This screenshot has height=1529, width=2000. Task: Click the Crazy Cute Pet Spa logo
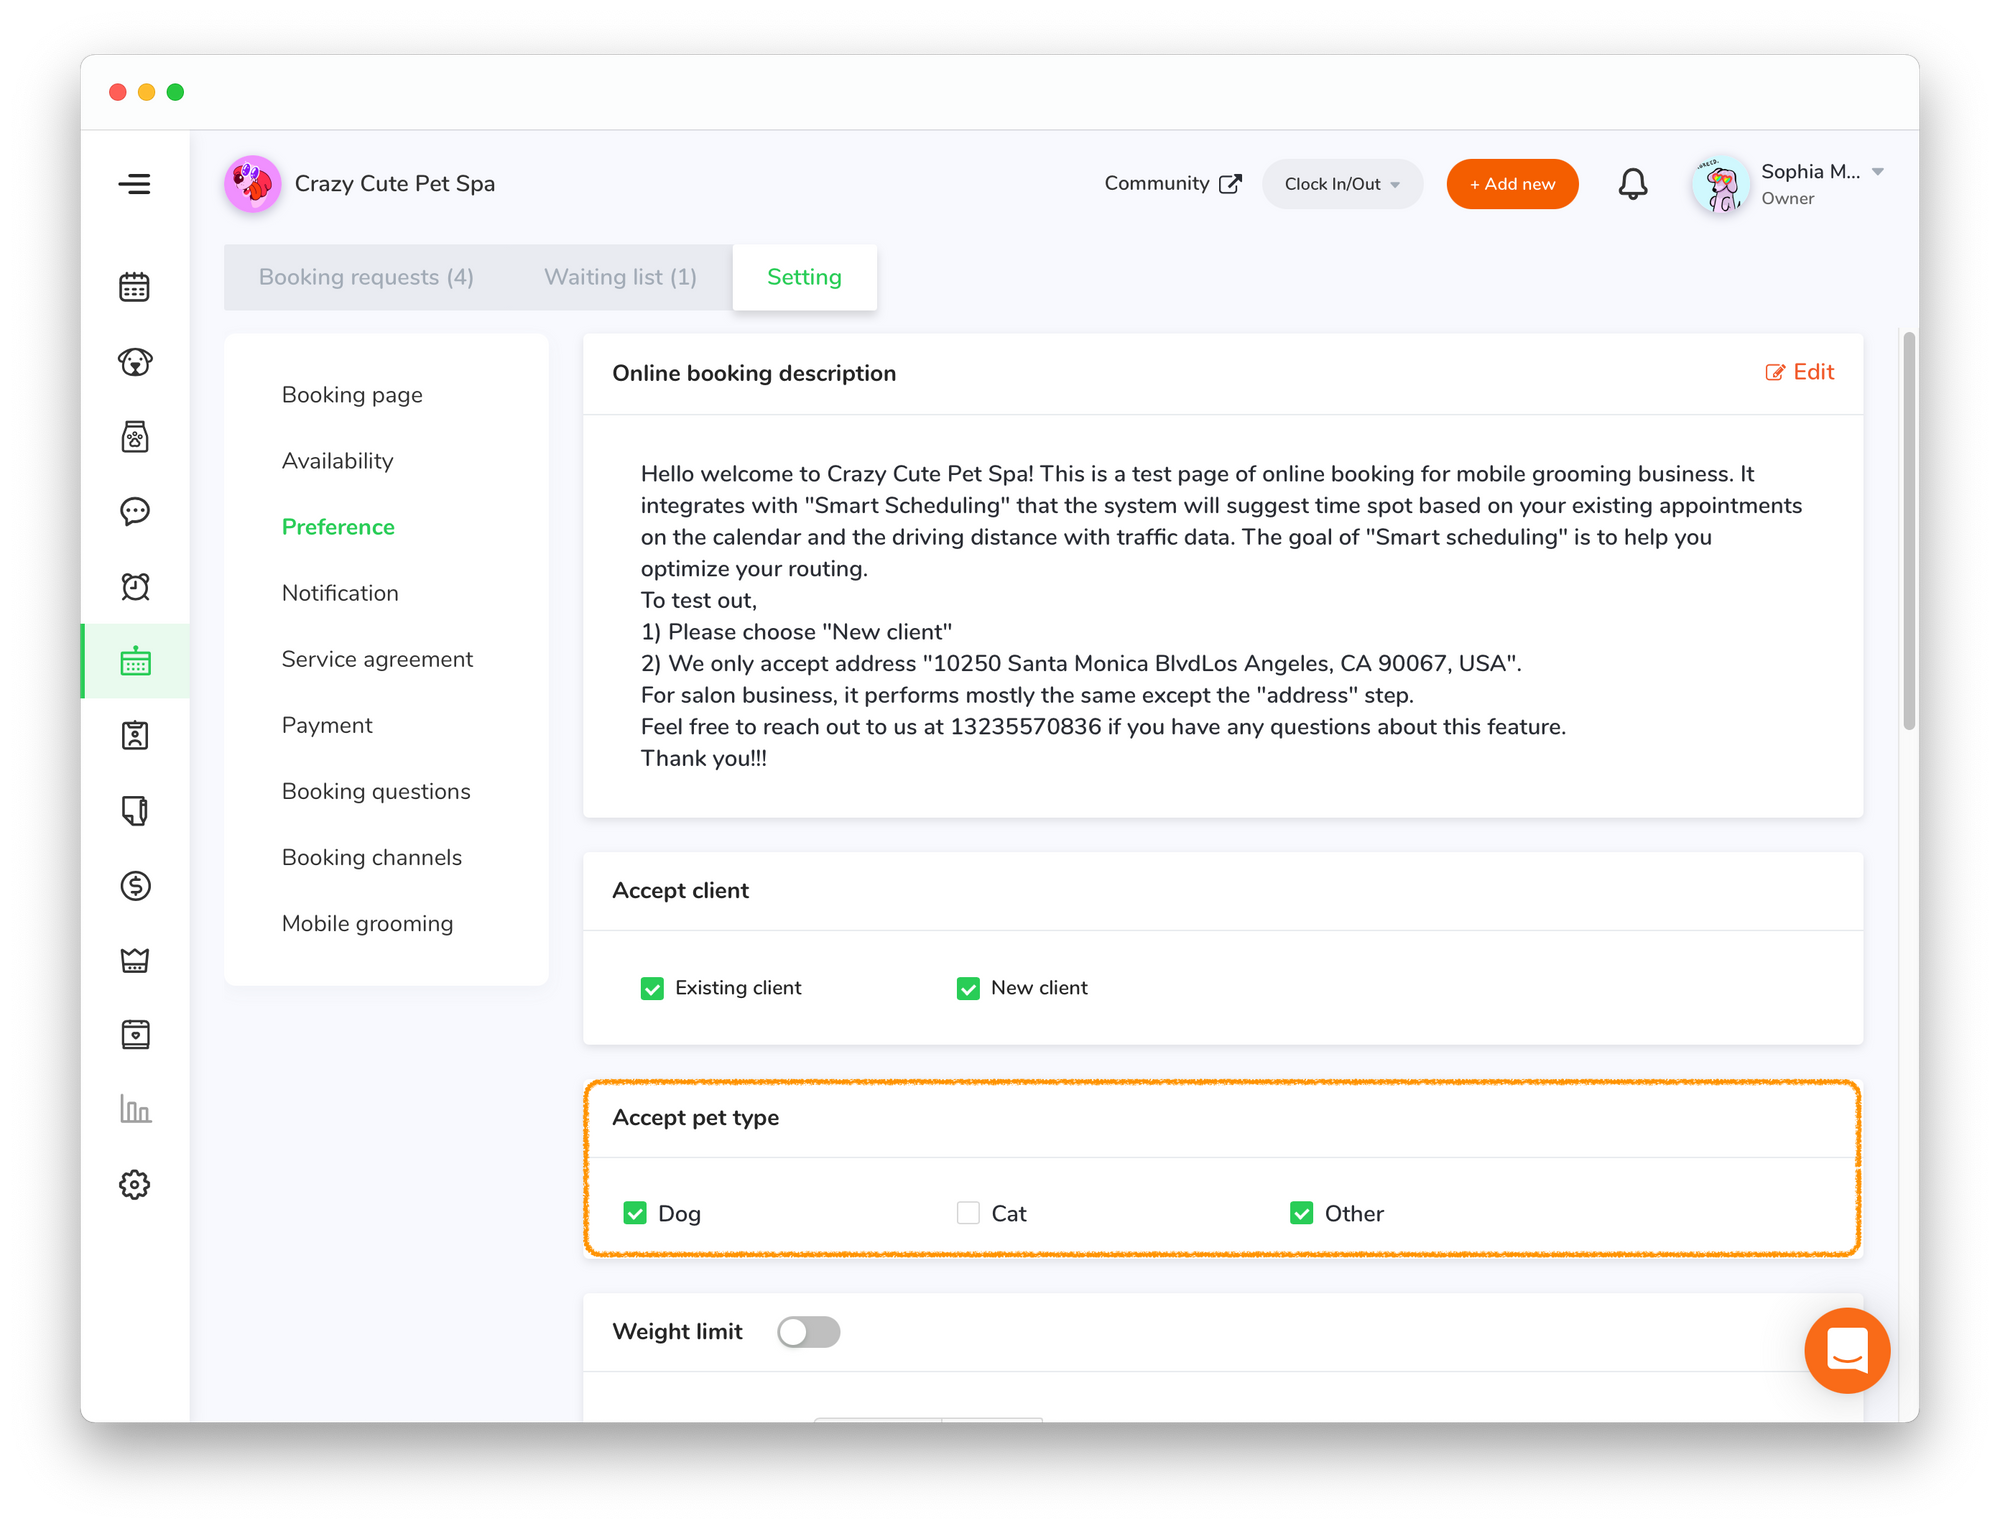pyautogui.click(x=252, y=184)
